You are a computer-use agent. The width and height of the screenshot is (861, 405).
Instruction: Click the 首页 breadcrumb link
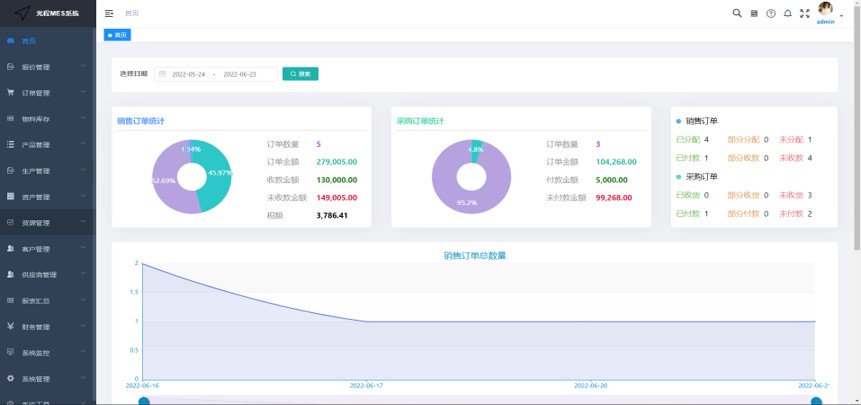[x=132, y=13]
